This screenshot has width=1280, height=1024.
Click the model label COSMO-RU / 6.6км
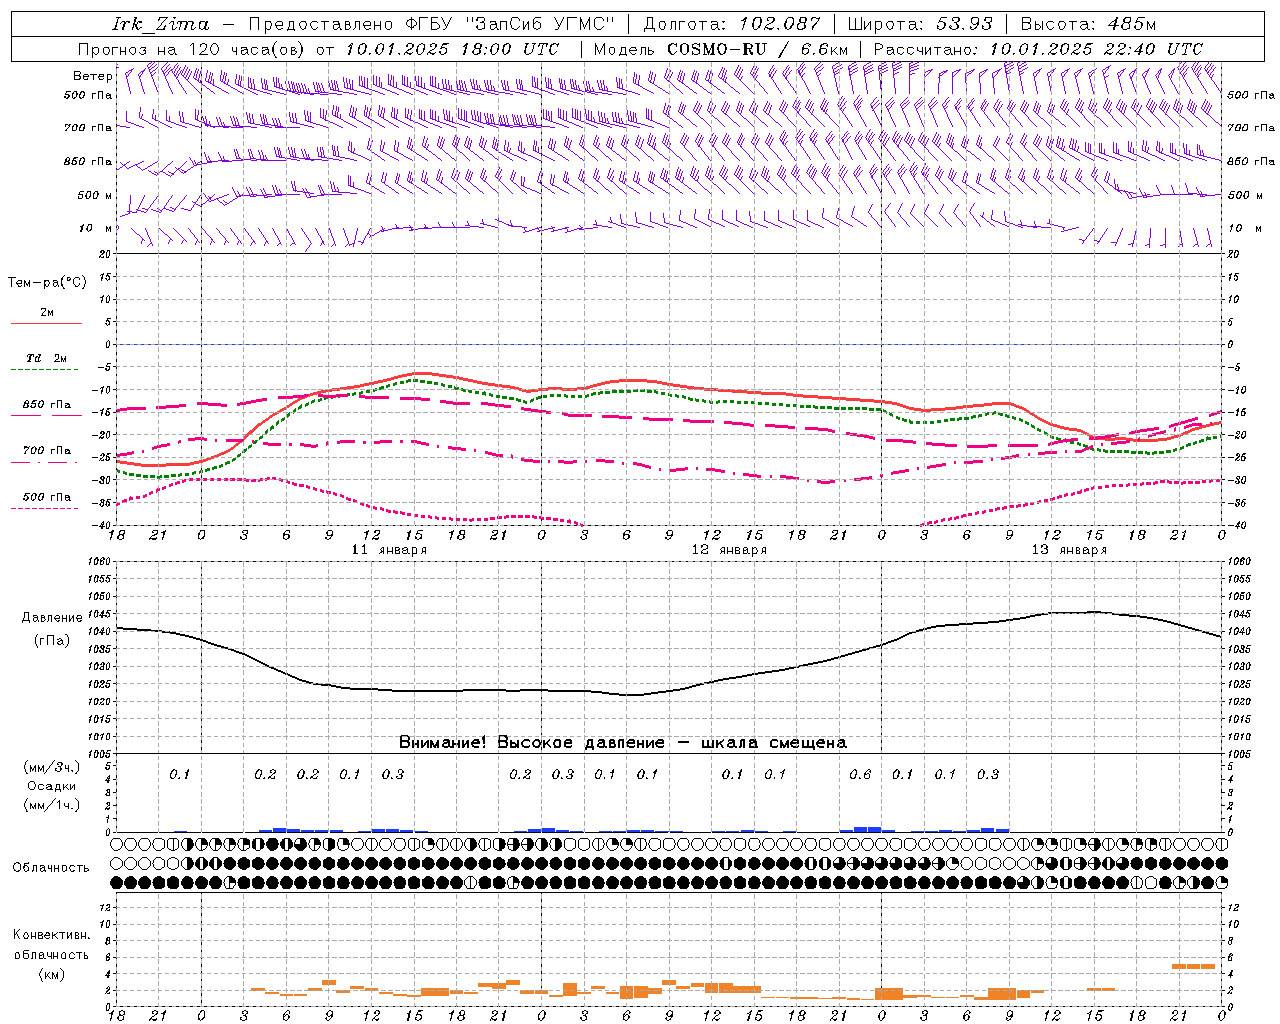coord(757,49)
